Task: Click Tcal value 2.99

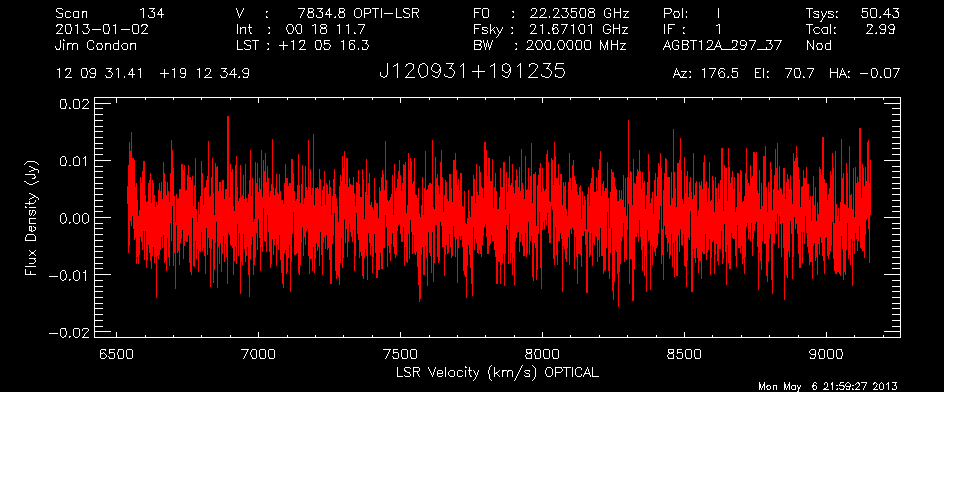Action: (880, 29)
